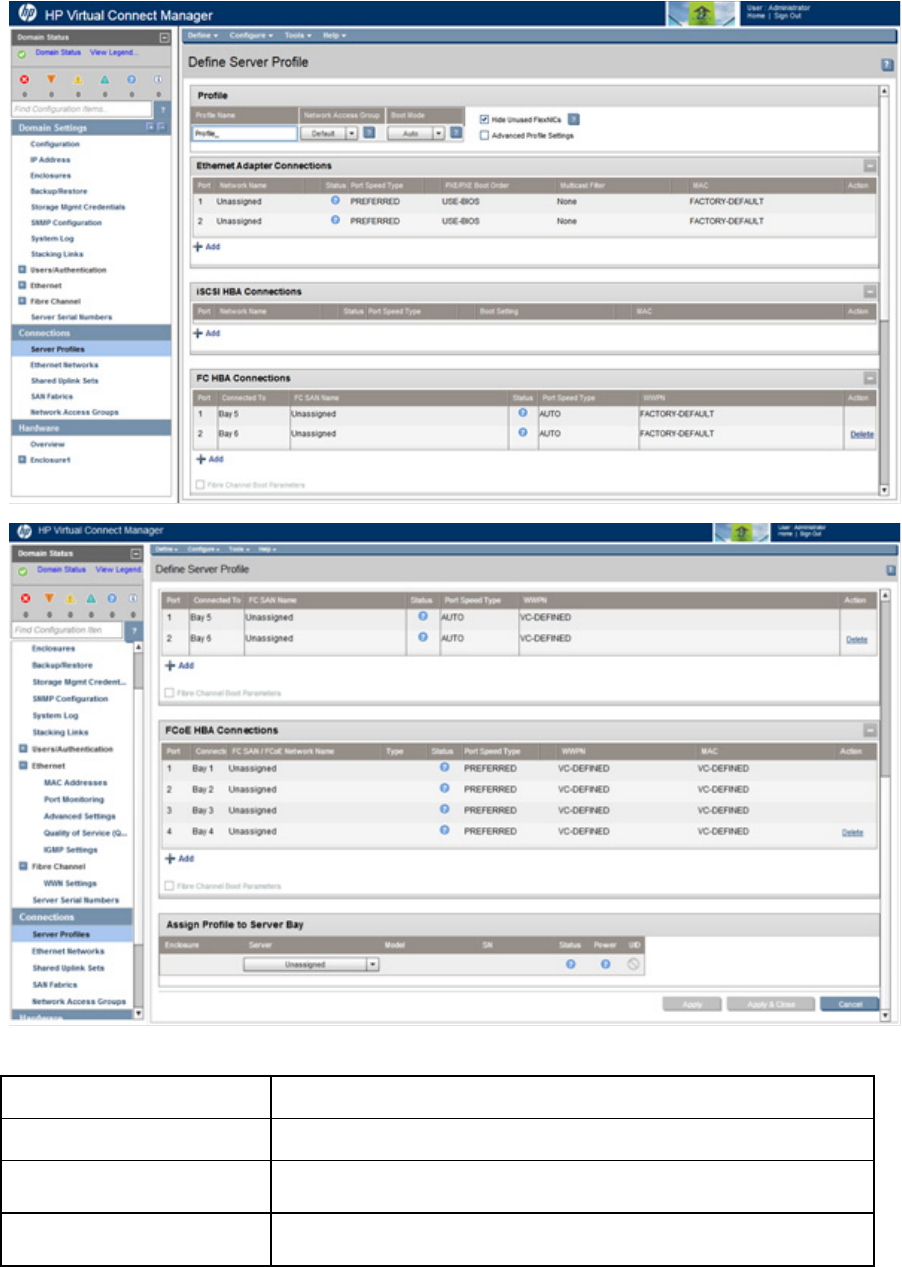Open Server Unassigned dropdown in Assign Profile section
This screenshot has height=1267, width=902.
point(312,964)
